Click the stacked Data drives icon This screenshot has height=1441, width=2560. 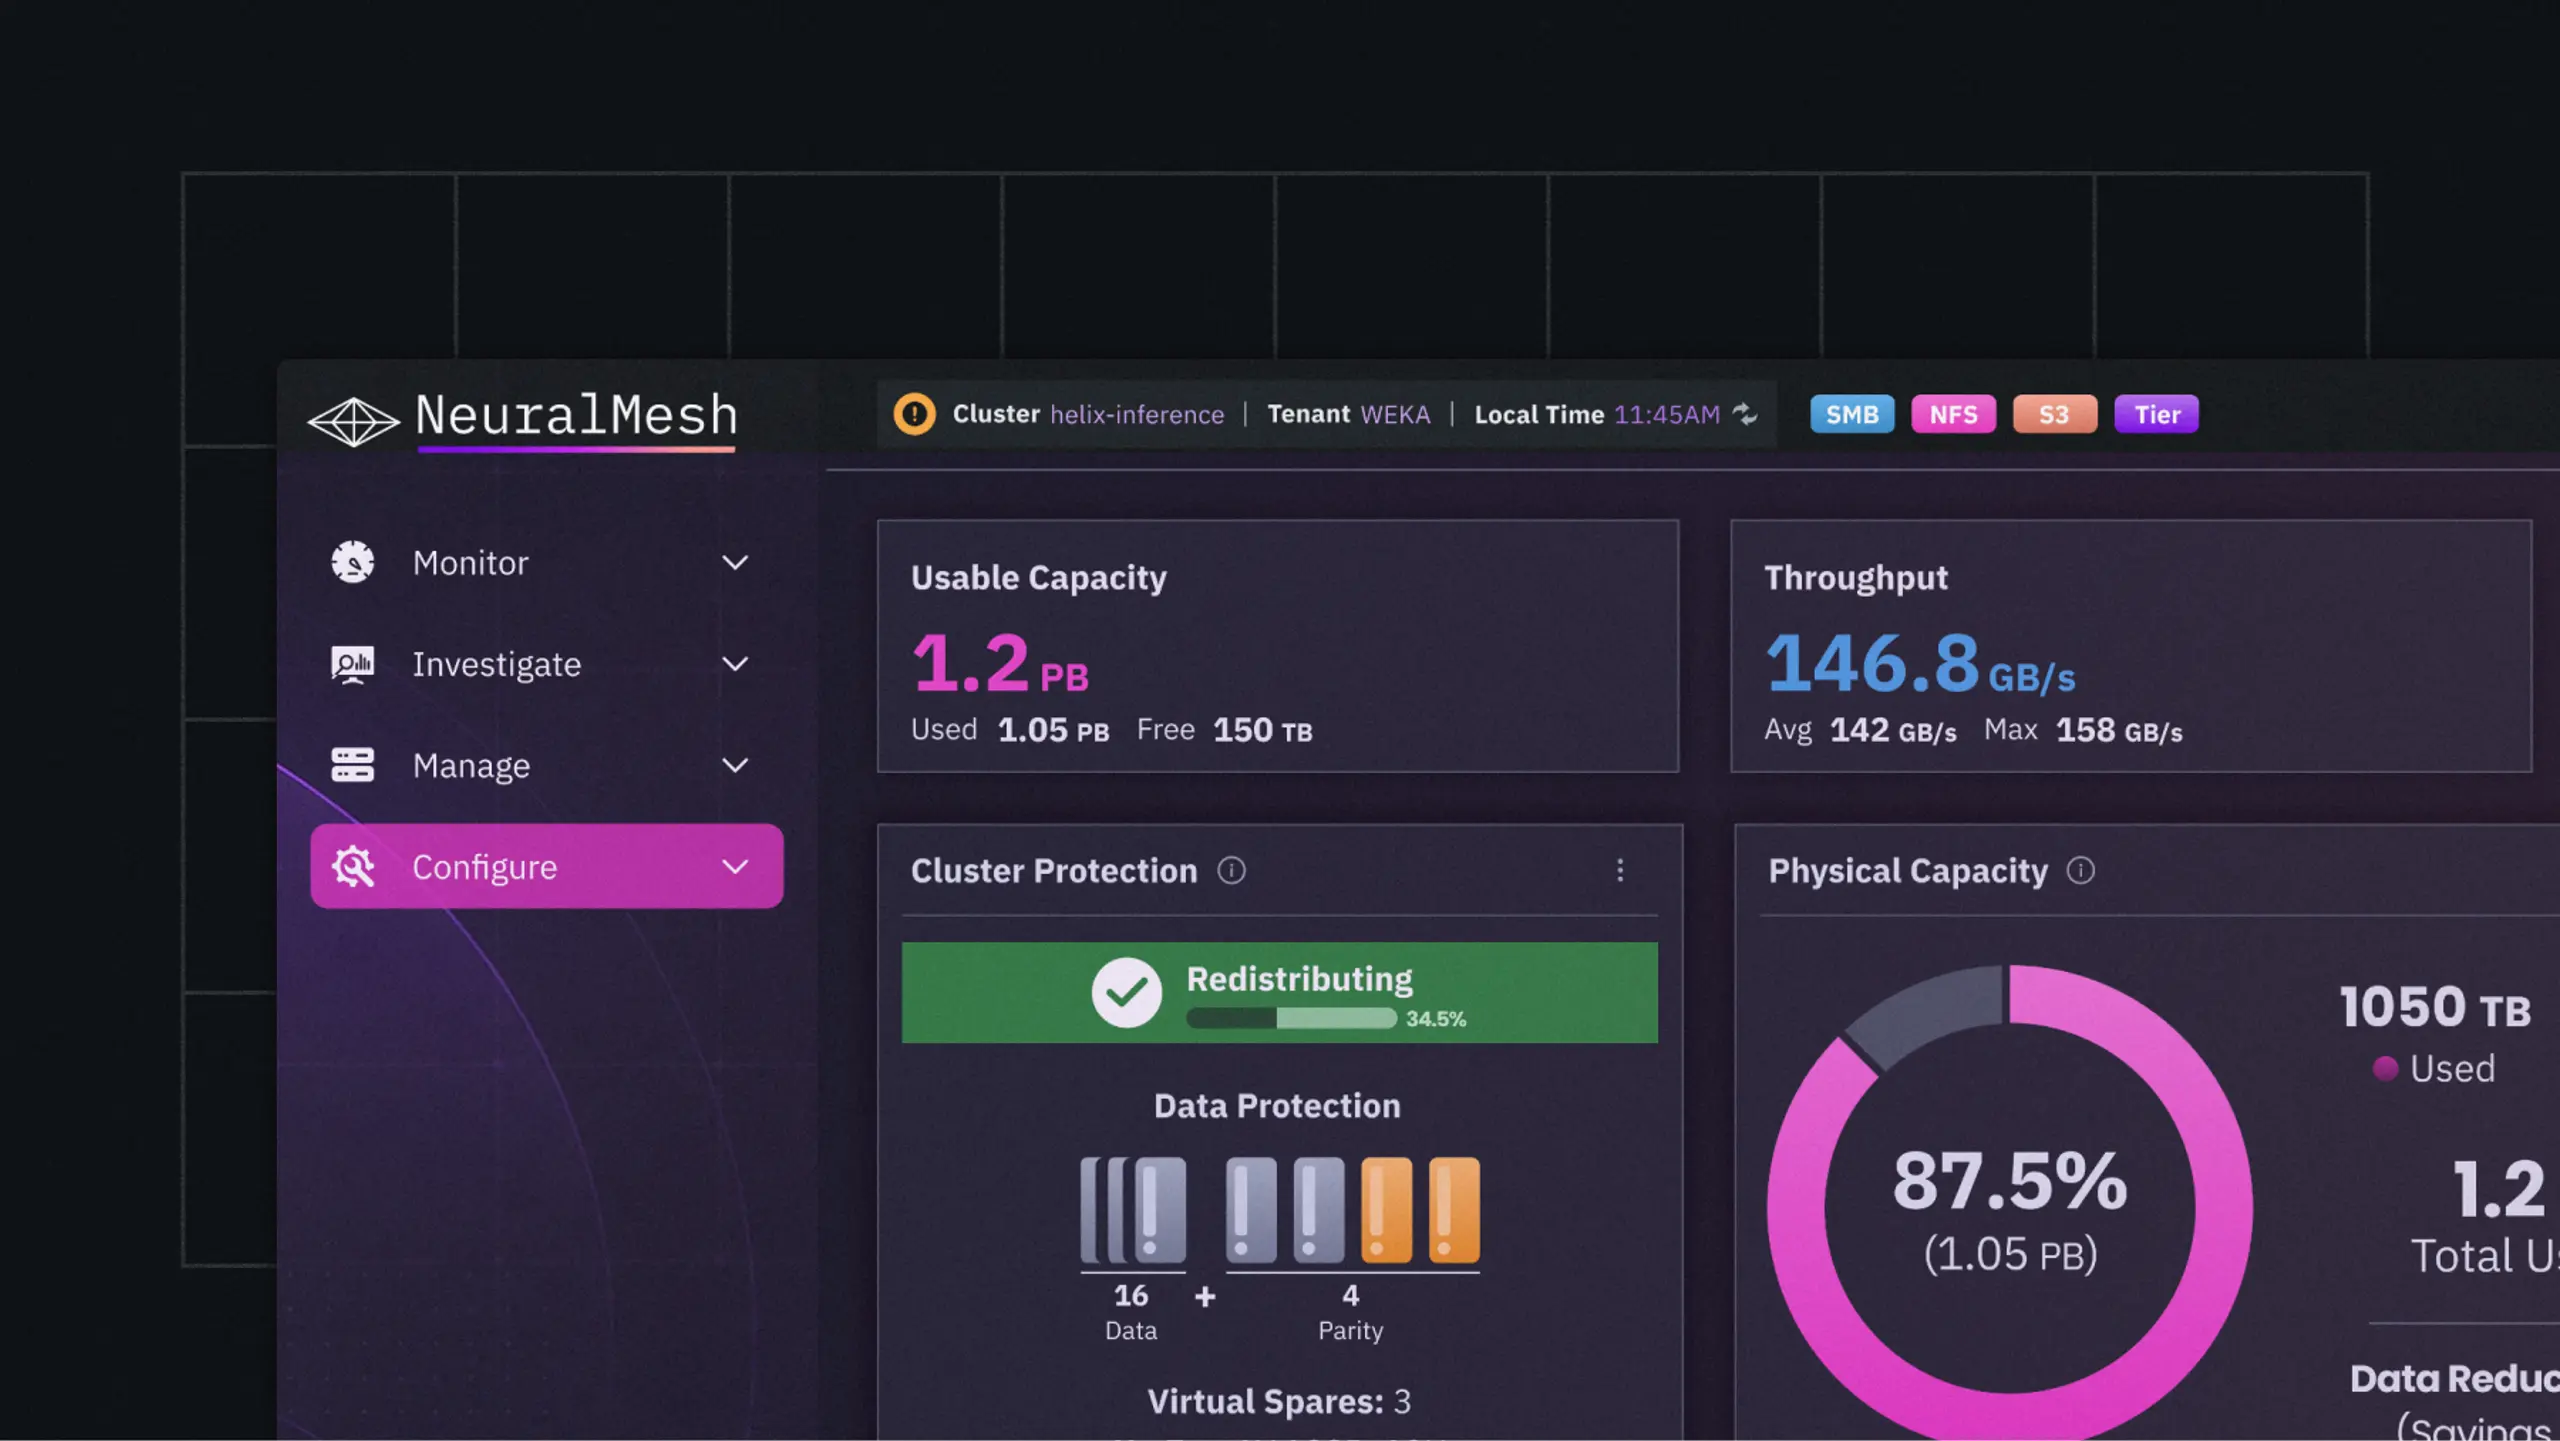[x=1133, y=1210]
